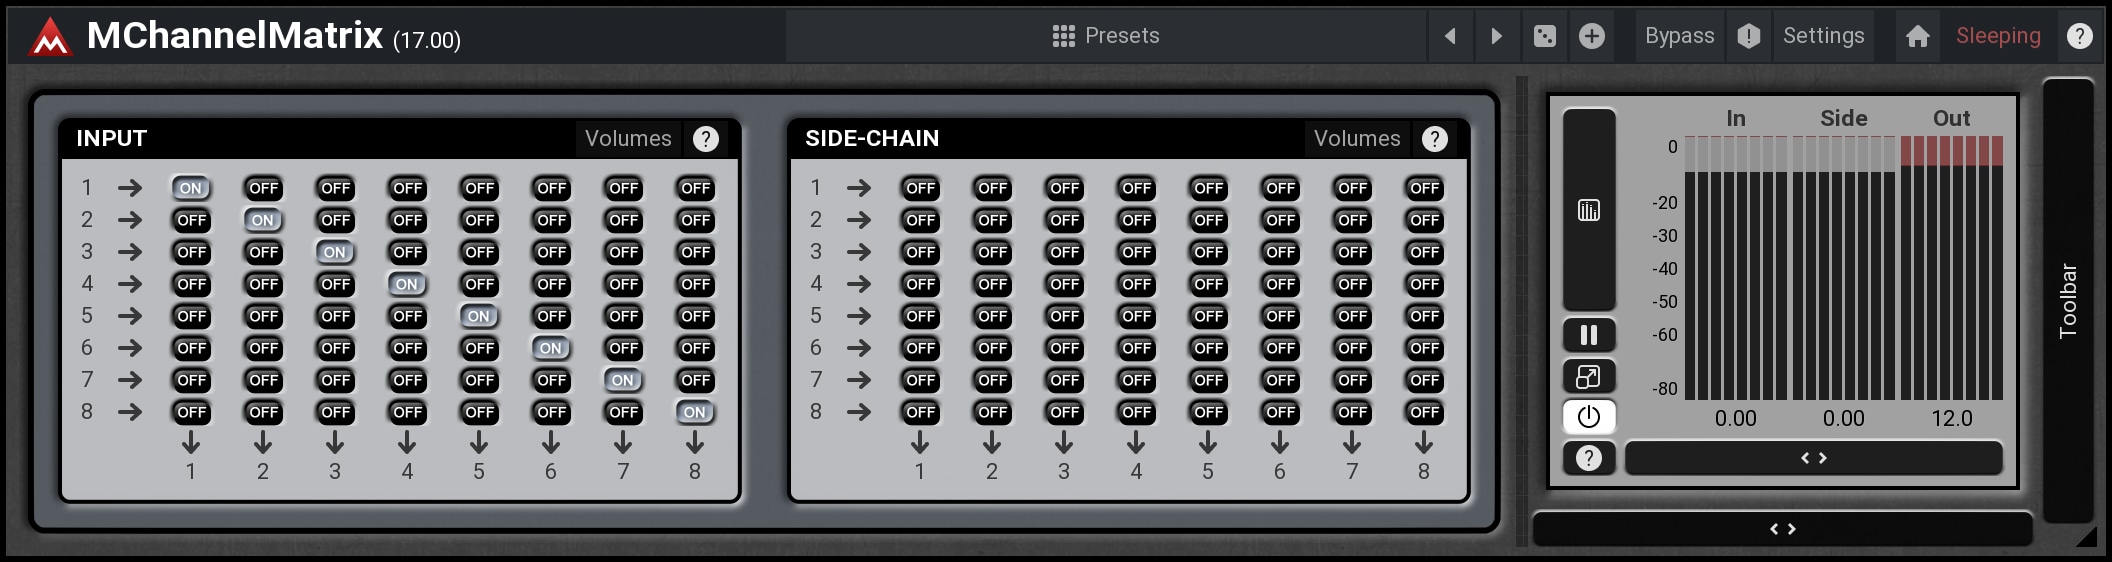
Task: Open the INPUT panel help icon
Action: coord(706,139)
